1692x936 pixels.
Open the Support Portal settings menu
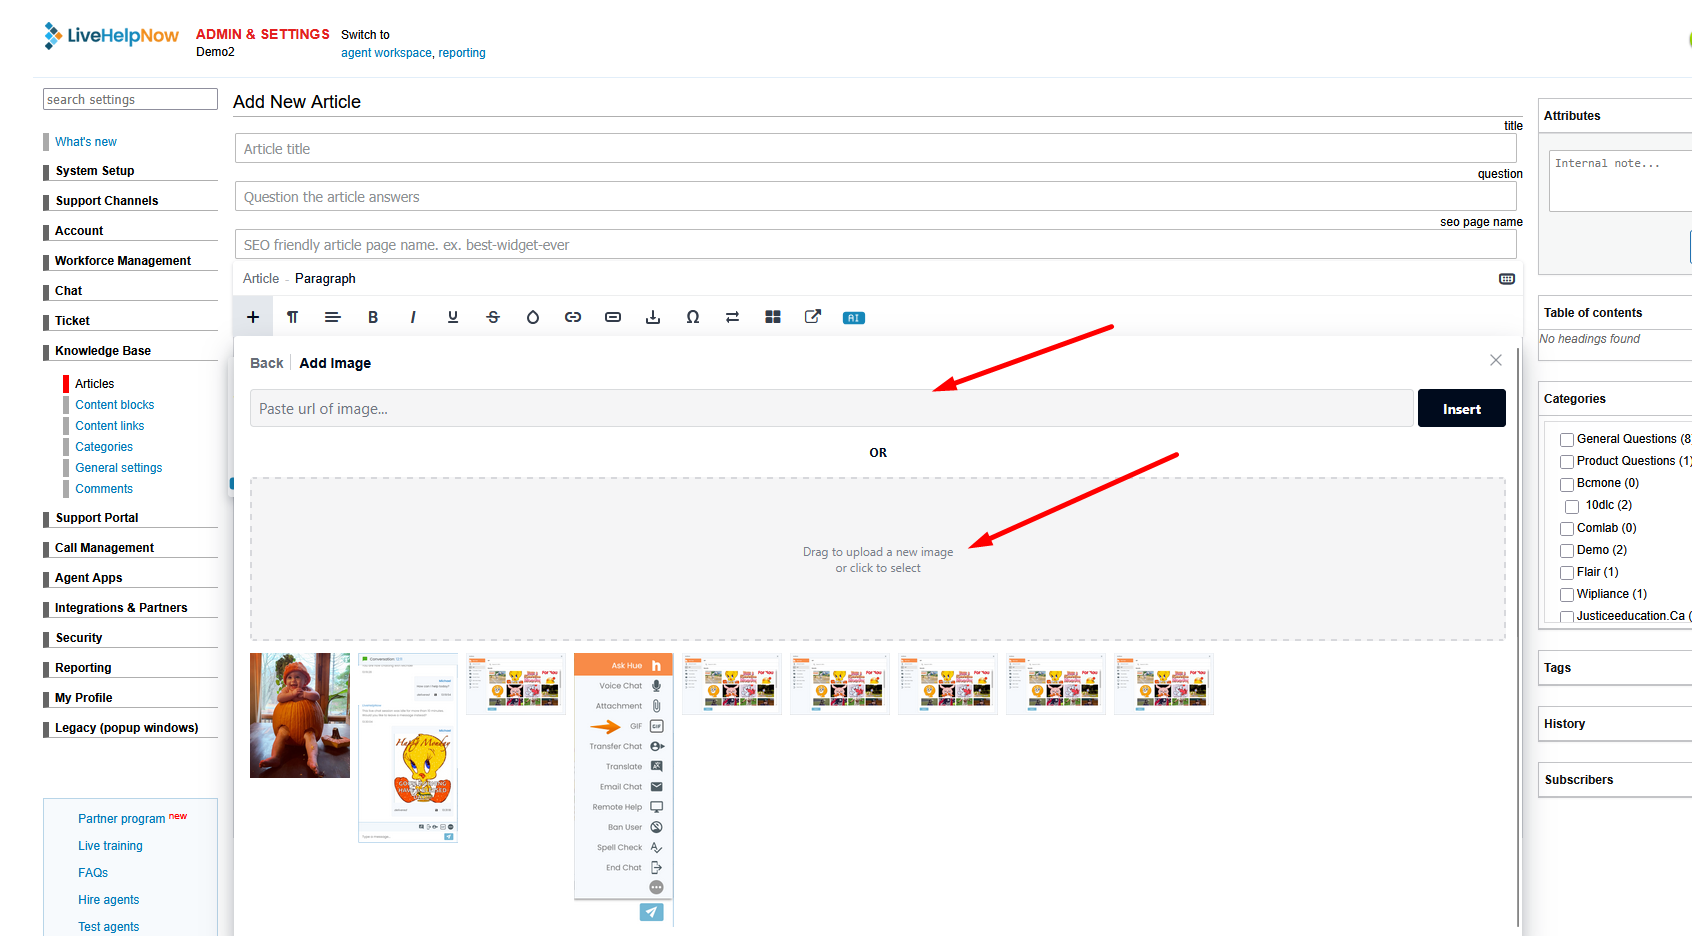tap(97, 518)
